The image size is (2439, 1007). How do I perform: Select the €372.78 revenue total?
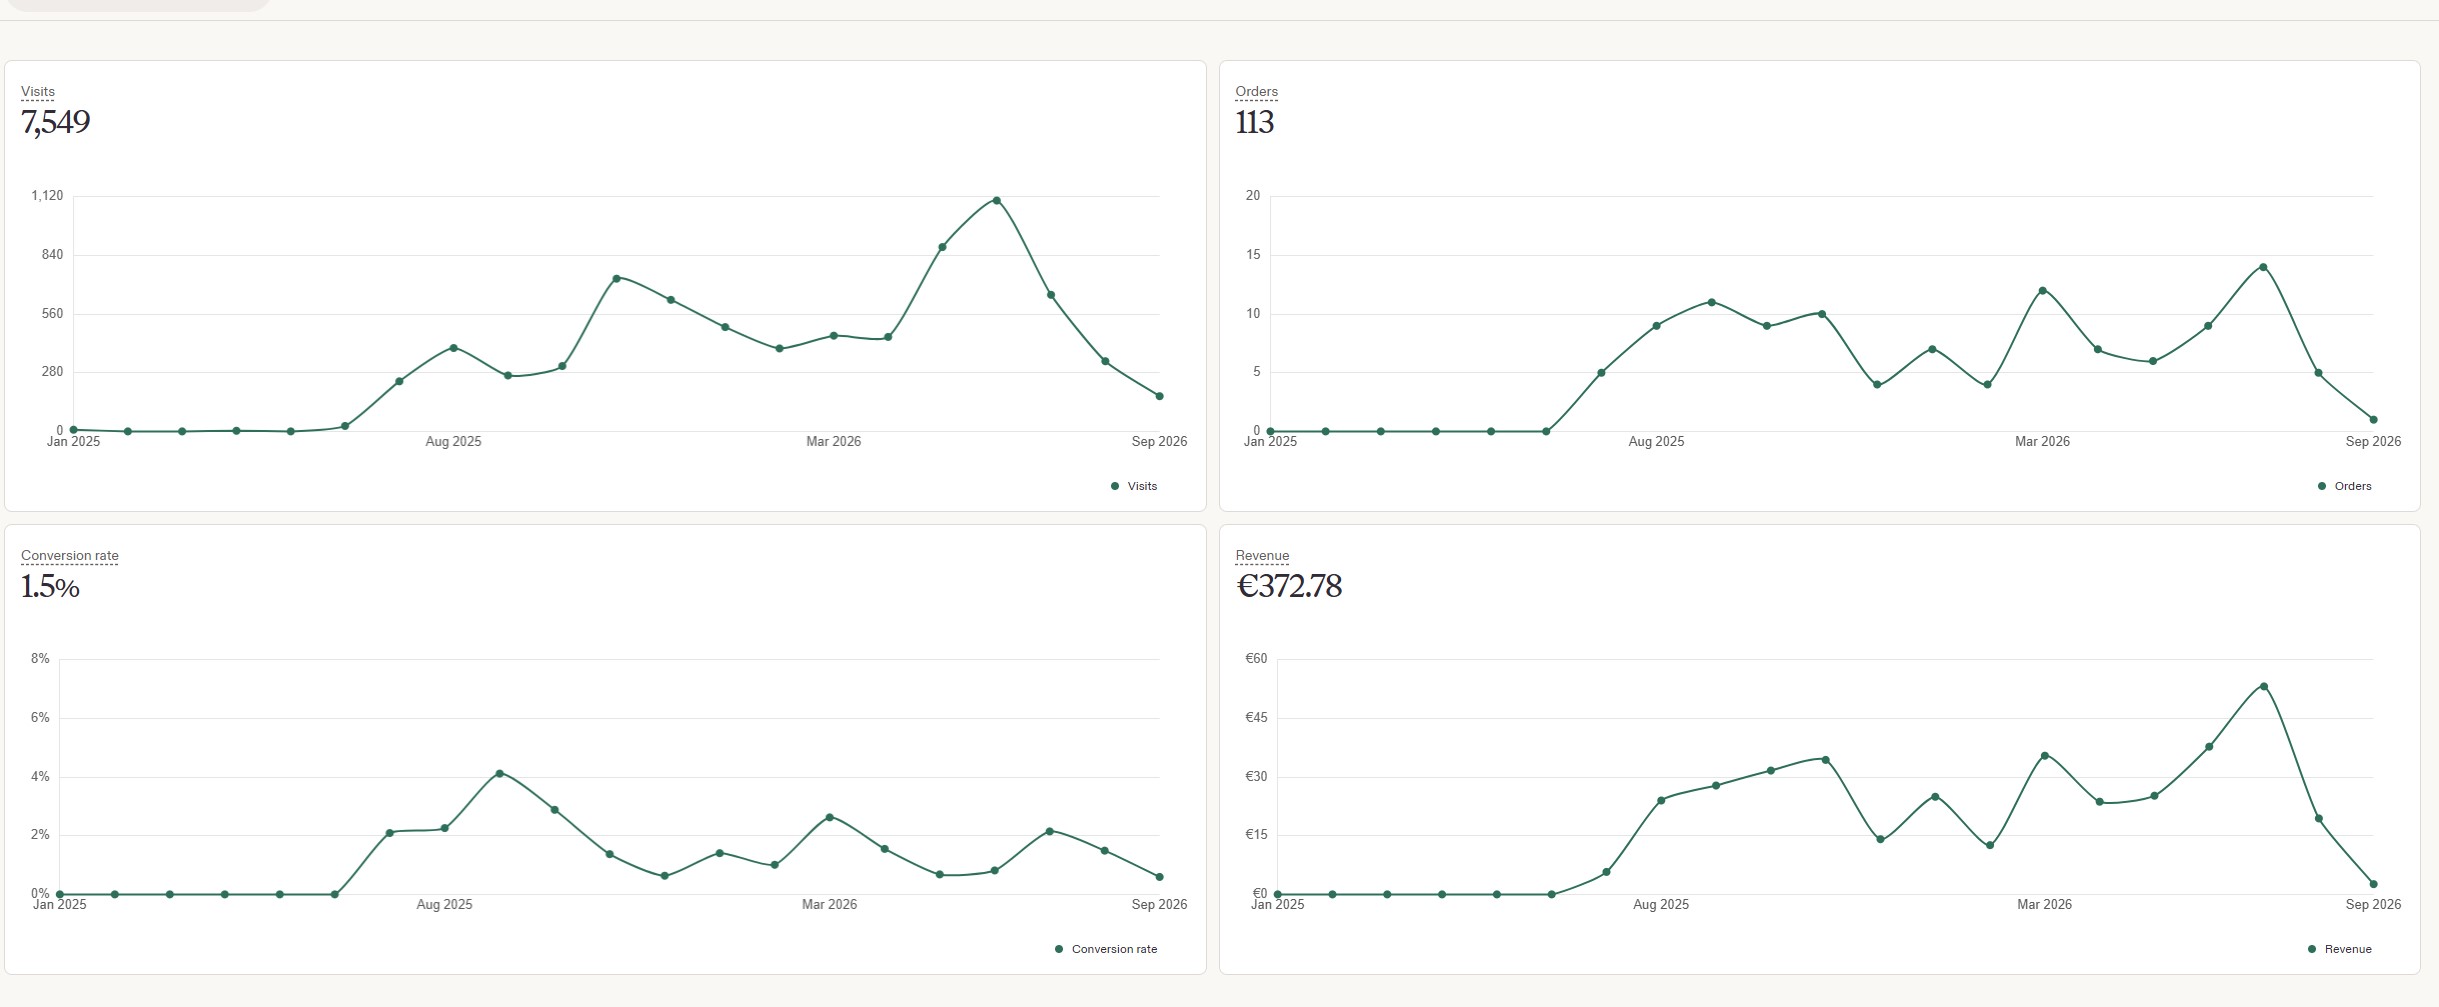tap(1289, 586)
